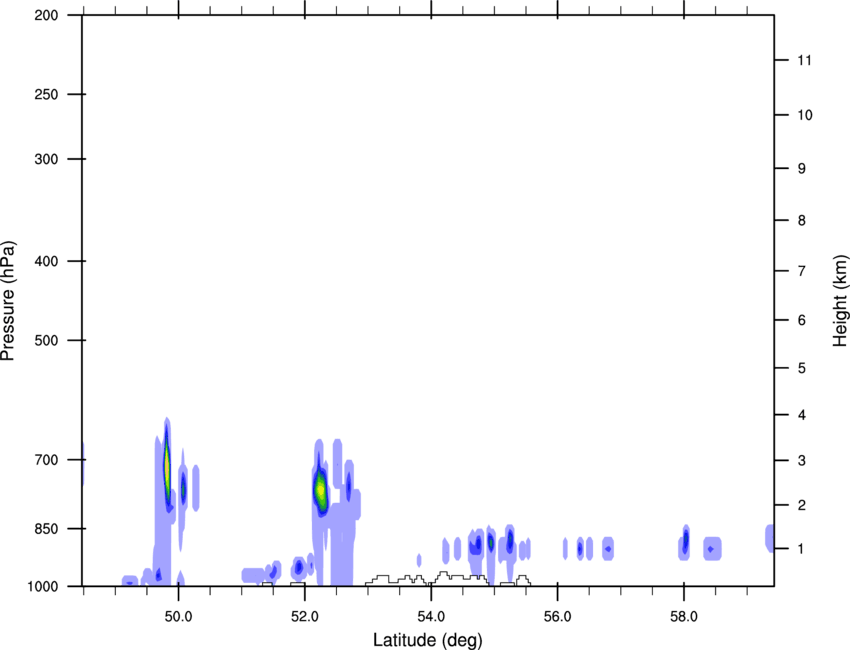850x650 pixels.
Task: Click the 250 pressure tick label
Action: click(x=47, y=94)
